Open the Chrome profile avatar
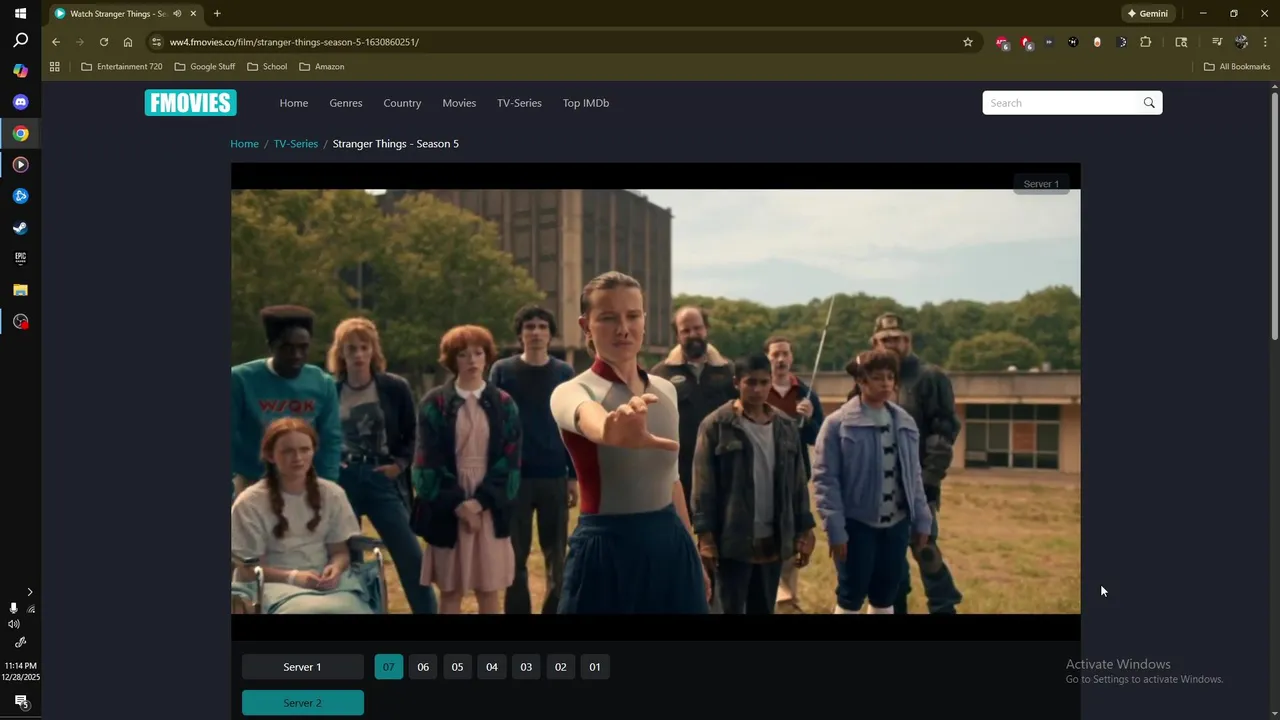Image resolution: width=1280 pixels, height=720 pixels. 1241,42
